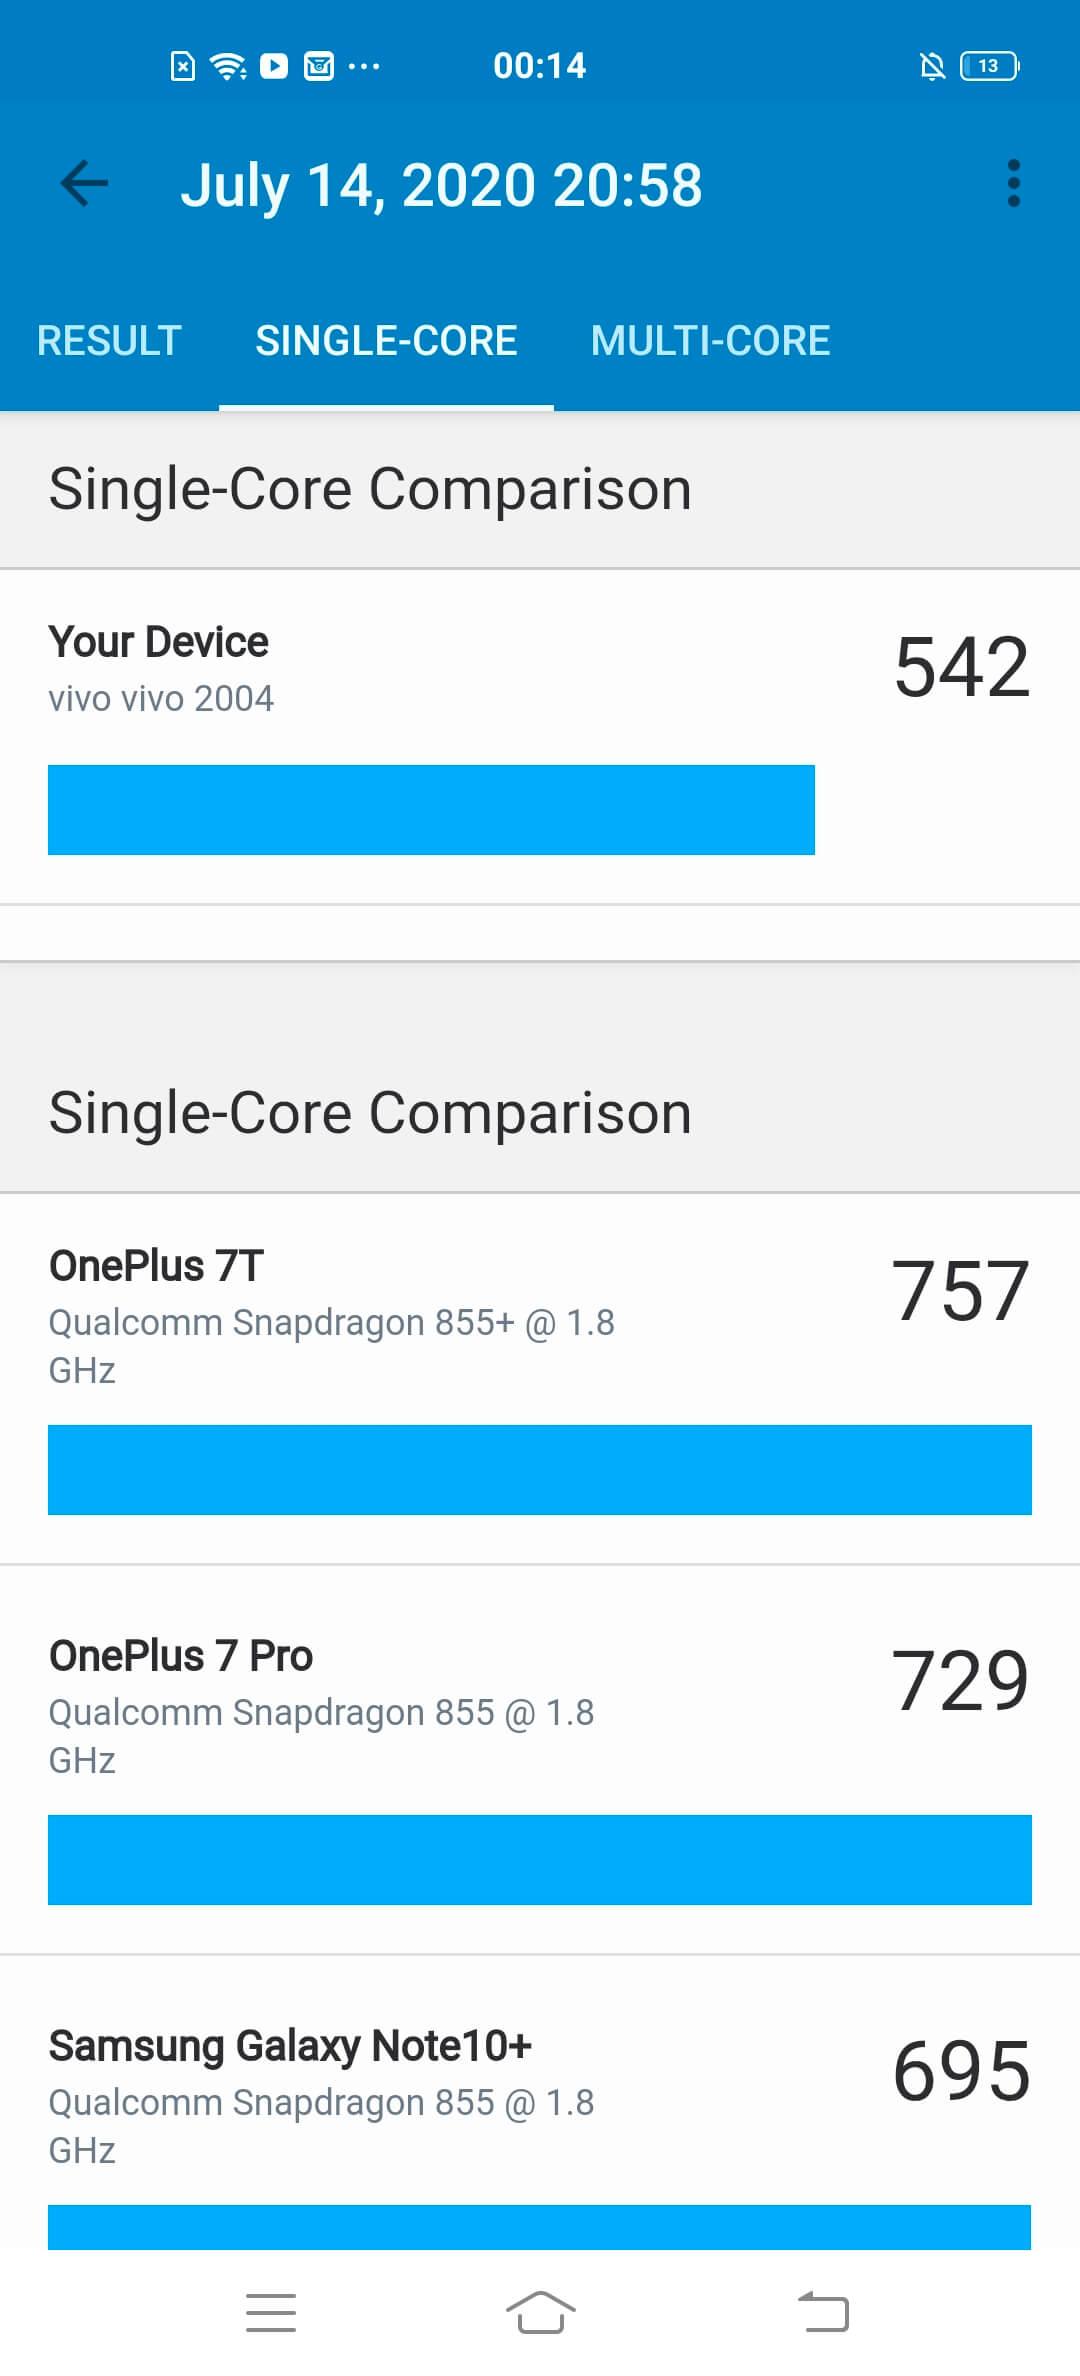Image resolution: width=1080 pixels, height=2376 pixels.
Task: Tap the back arrow in the header
Action: (84, 184)
